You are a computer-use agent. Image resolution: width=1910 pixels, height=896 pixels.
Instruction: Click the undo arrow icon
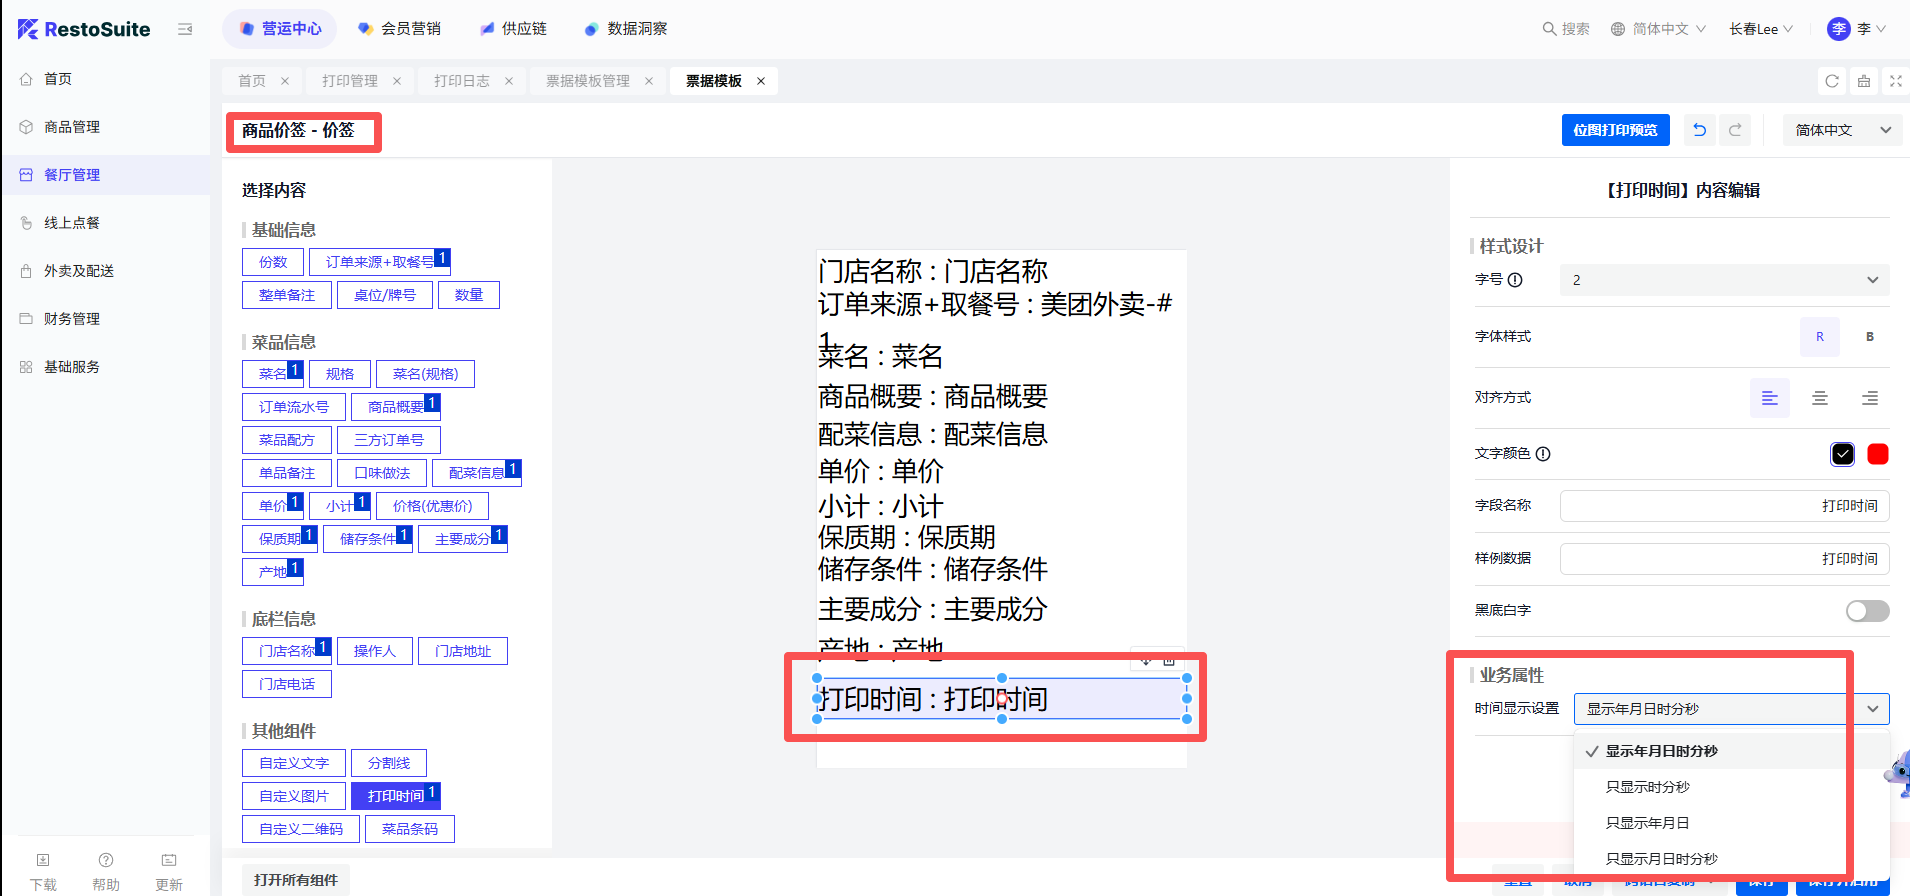click(x=1699, y=130)
